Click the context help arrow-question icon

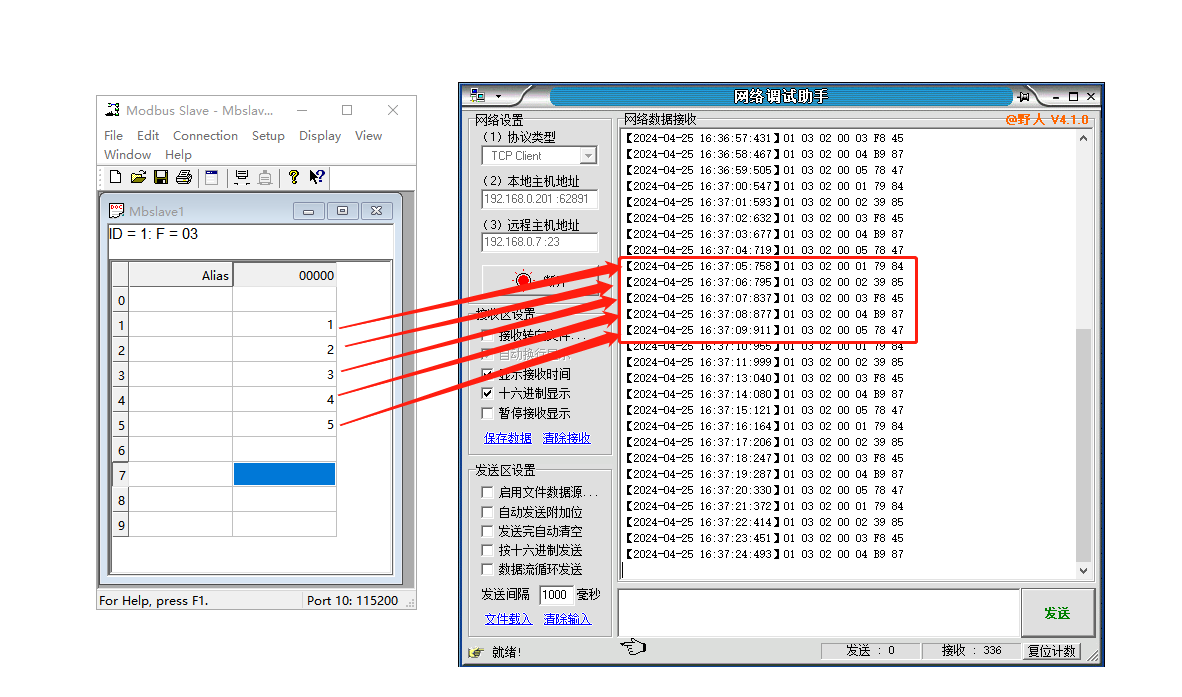[317, 177]
